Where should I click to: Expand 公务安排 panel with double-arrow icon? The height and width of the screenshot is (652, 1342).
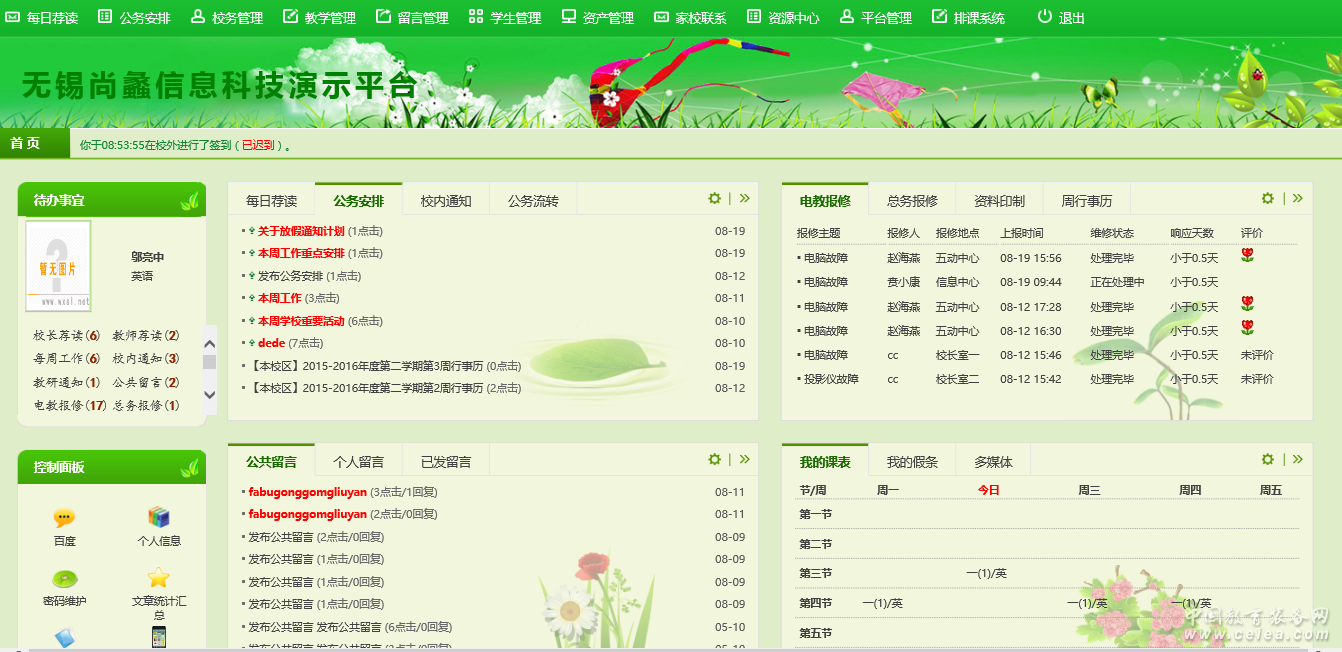coord(744,199)
